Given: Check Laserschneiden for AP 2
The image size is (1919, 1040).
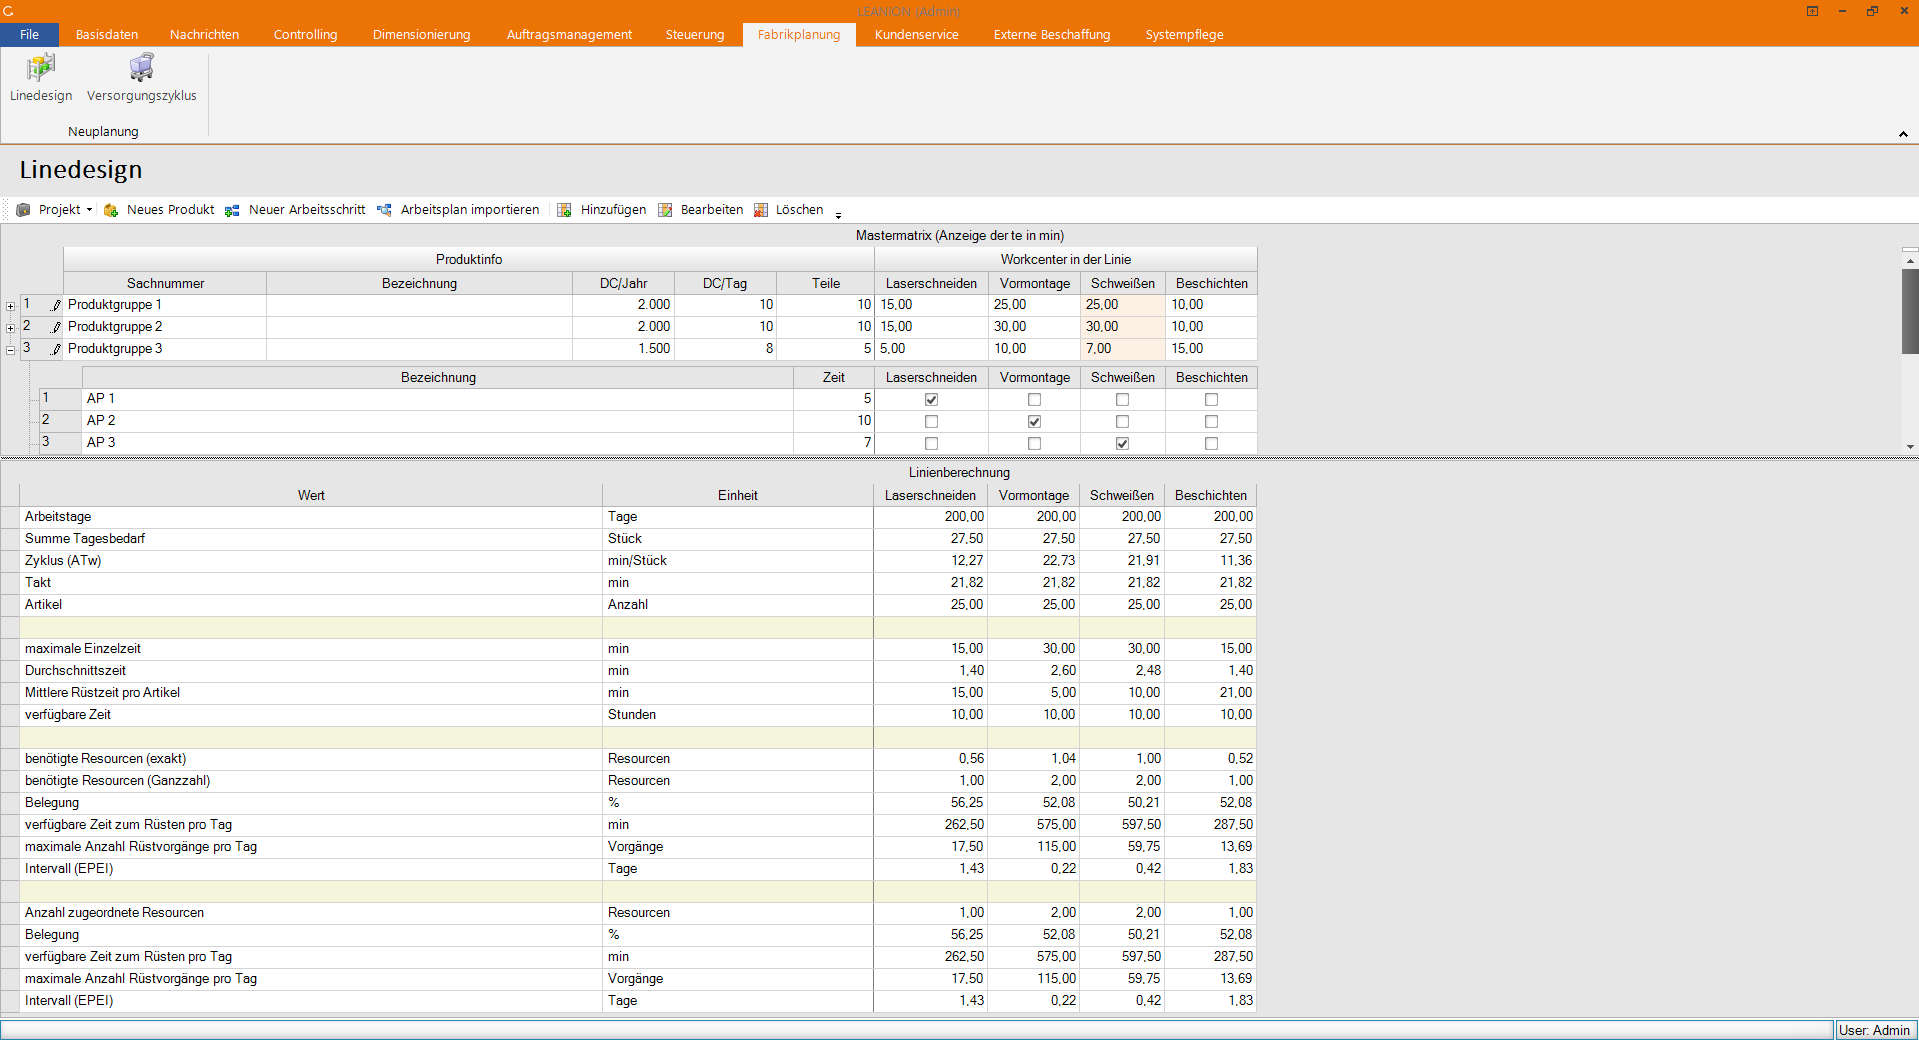Looking at the screenshot, I should (x=931, y=422).
